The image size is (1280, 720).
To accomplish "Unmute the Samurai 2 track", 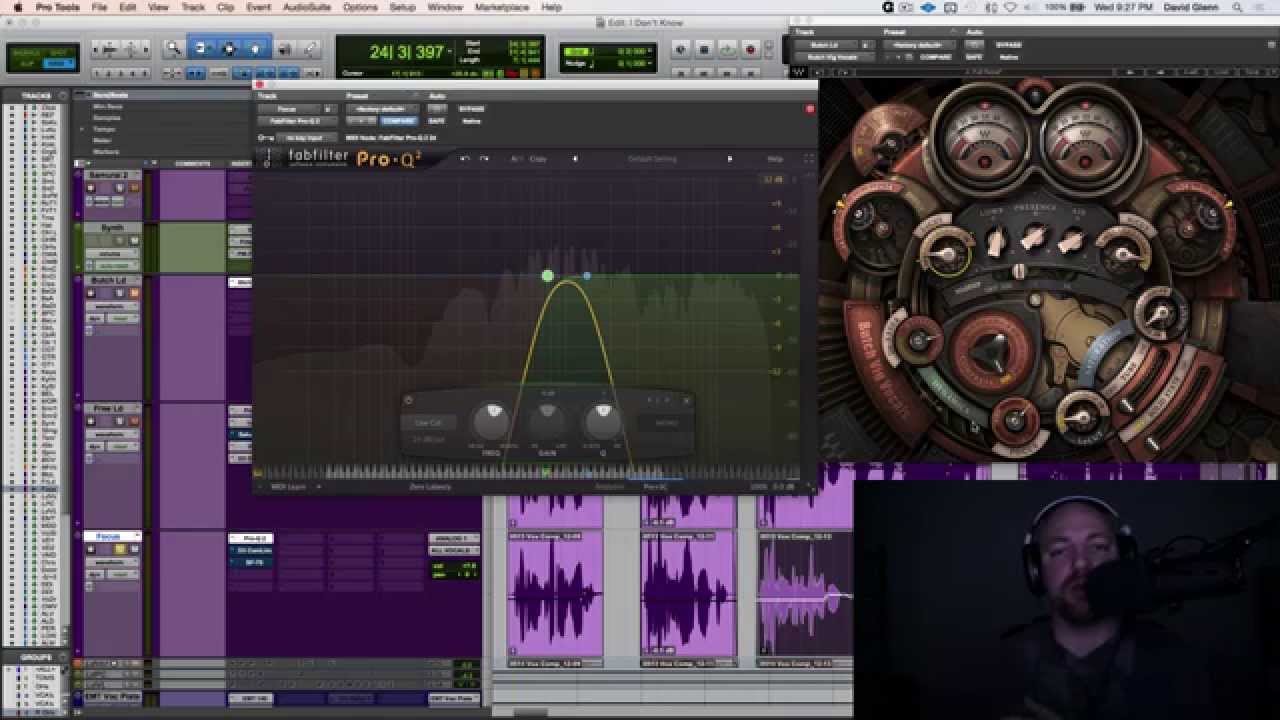I will 132,187.
